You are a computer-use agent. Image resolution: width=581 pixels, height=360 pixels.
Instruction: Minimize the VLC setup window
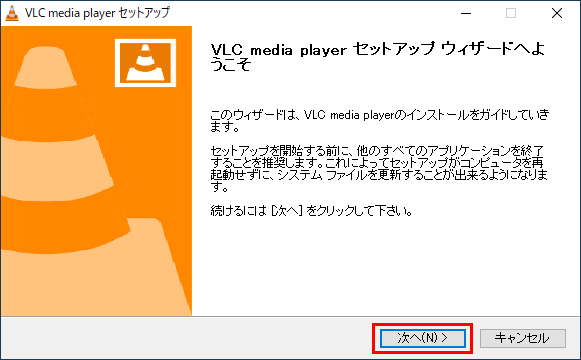(x=466, y=13)
